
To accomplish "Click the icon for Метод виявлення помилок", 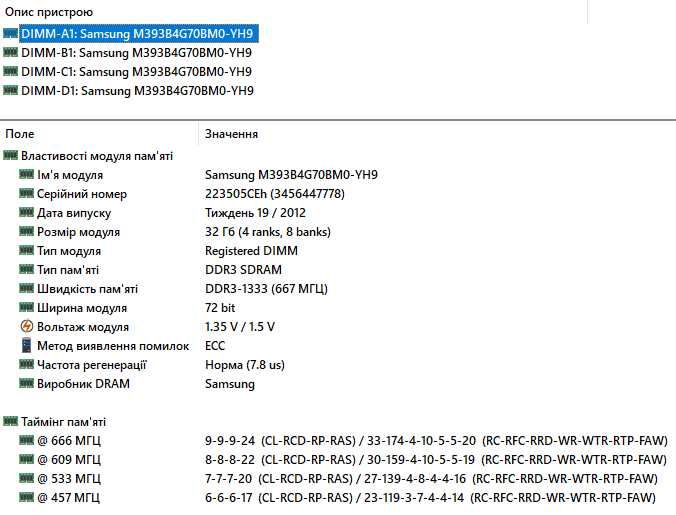I will 26,345.
